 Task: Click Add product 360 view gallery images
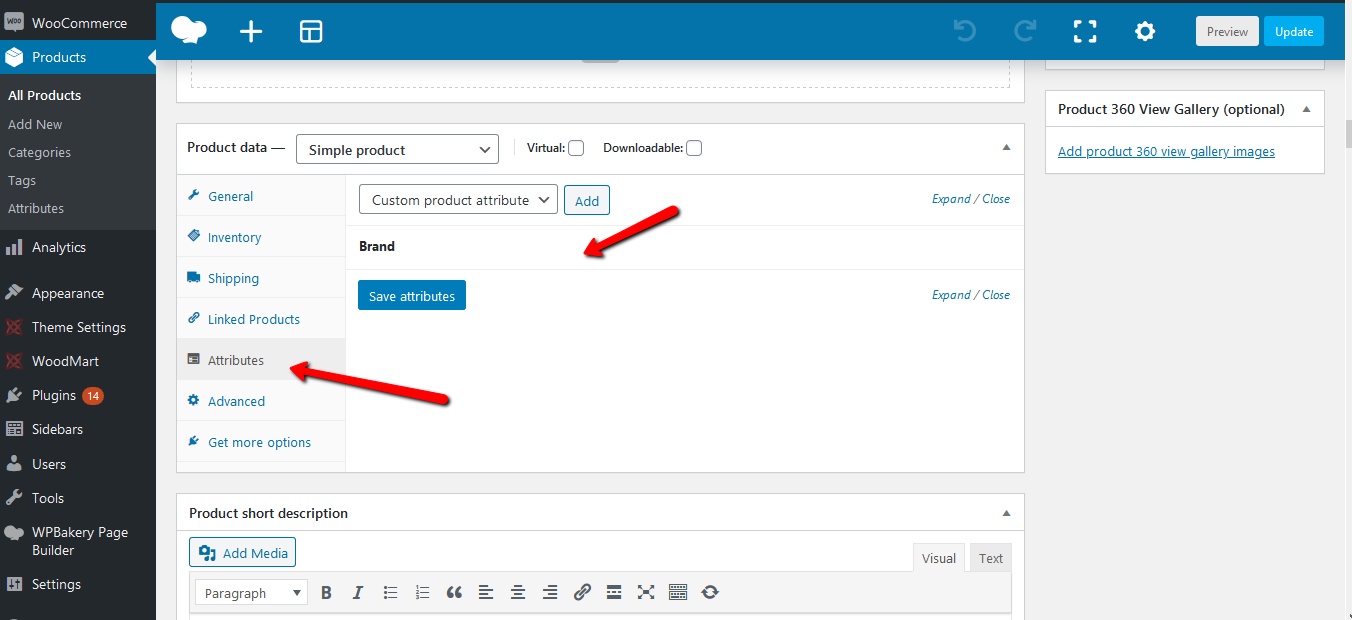coord(1166,151)
